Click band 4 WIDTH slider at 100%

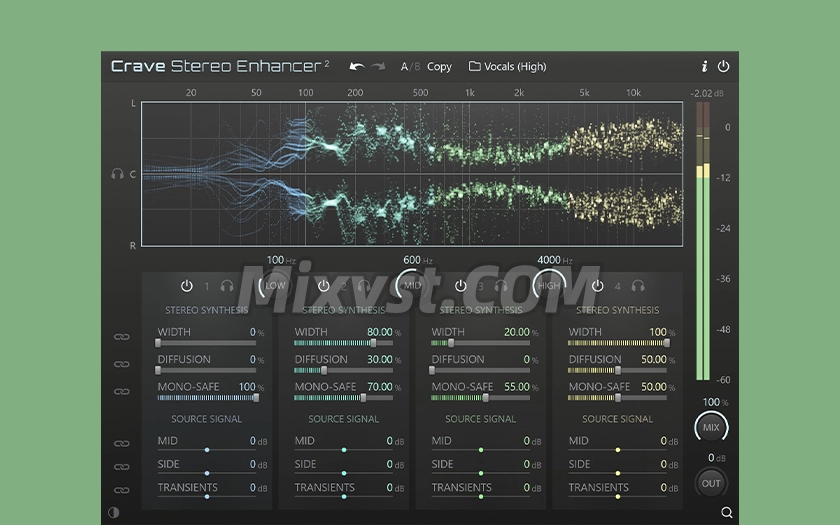pos(618,343)
